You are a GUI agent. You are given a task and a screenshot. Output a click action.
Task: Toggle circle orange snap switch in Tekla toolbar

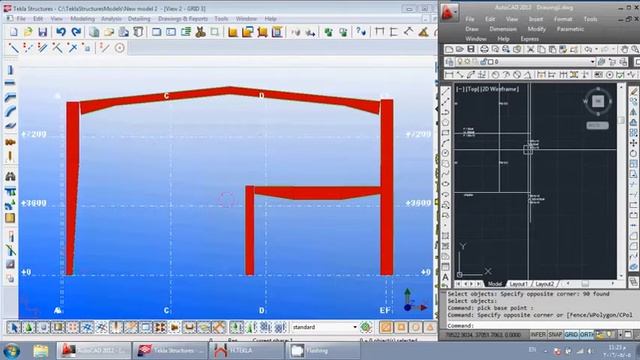[x=416, y=327]
